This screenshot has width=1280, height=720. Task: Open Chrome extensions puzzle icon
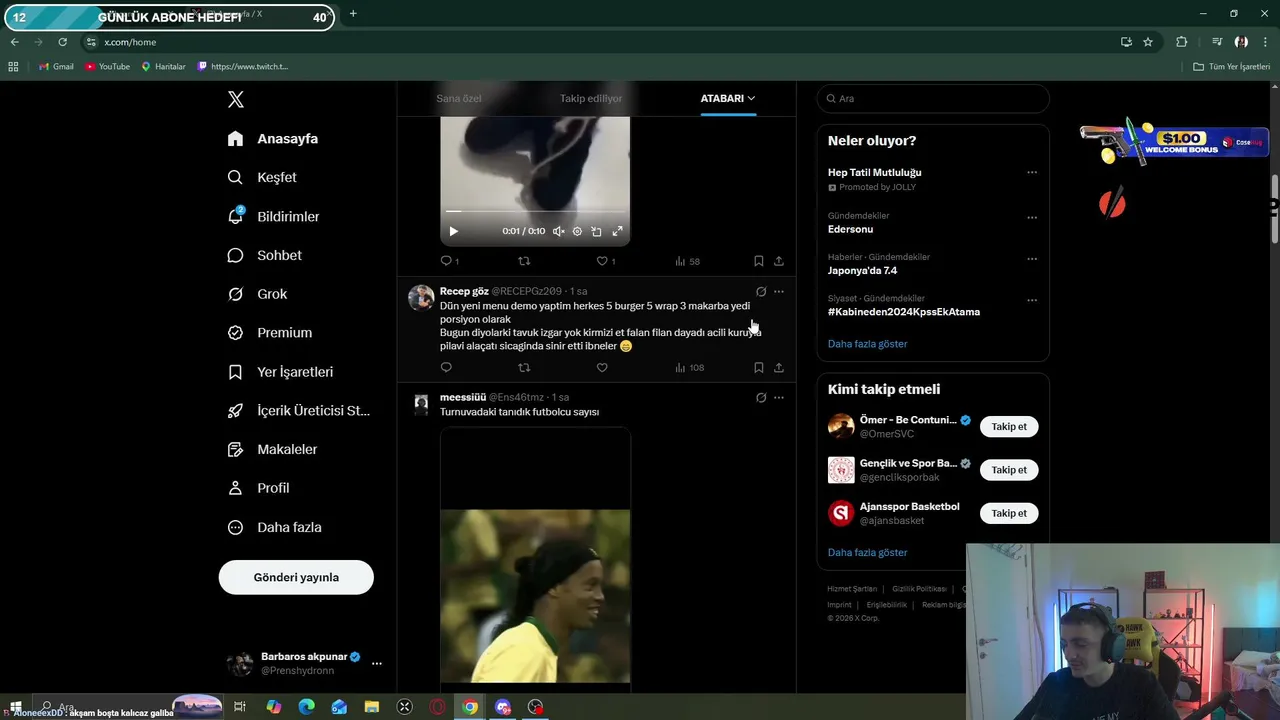[1182, 42]
